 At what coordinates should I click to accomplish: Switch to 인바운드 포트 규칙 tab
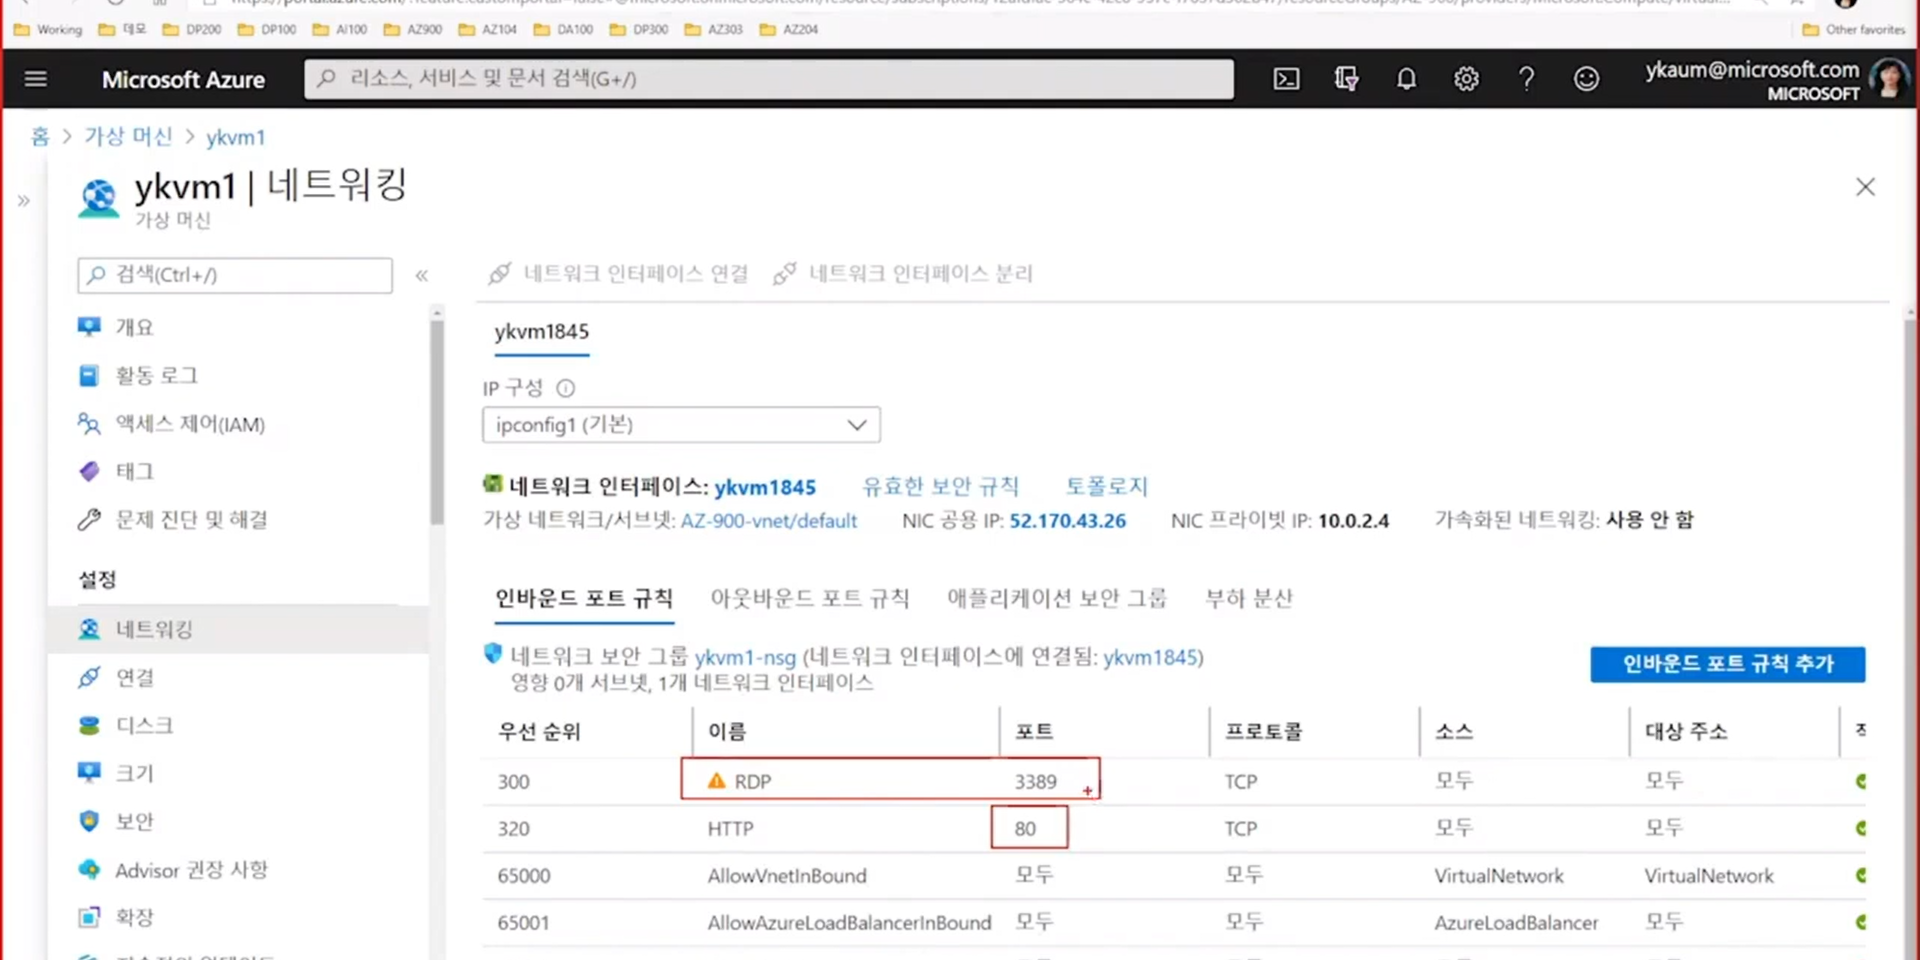[584, 598]
